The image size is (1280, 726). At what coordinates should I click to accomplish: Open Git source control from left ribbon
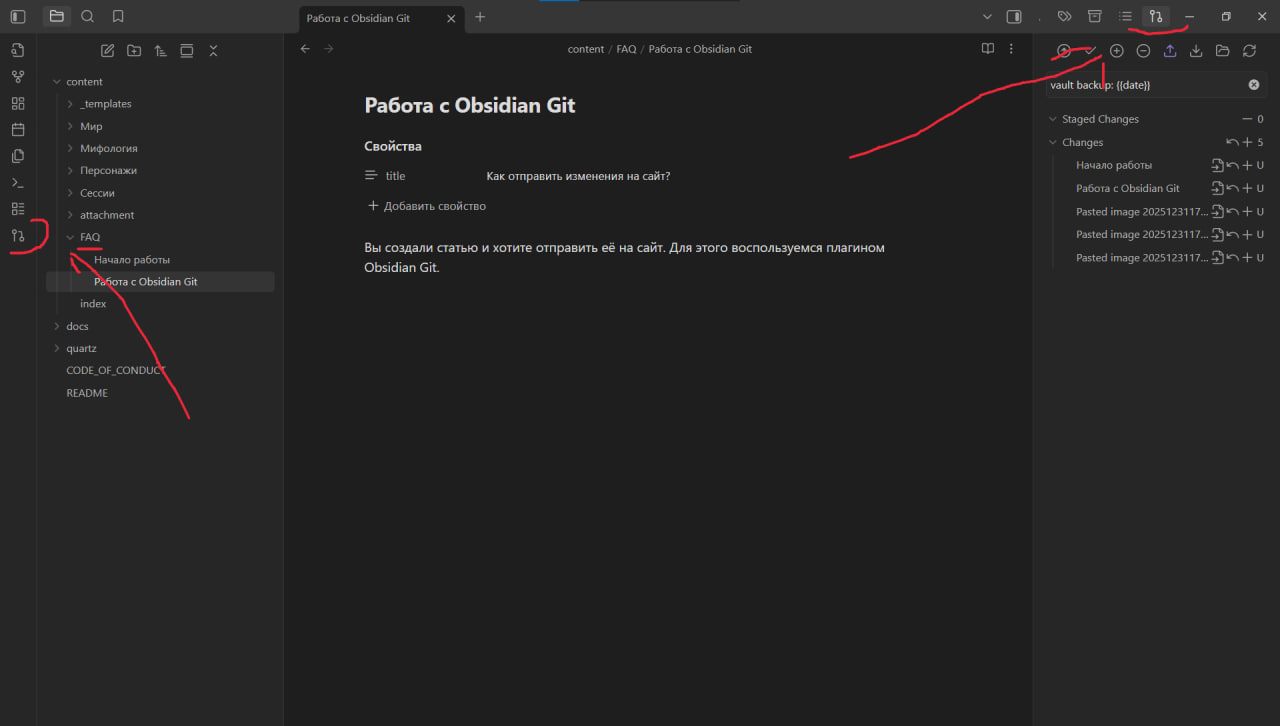18,236
